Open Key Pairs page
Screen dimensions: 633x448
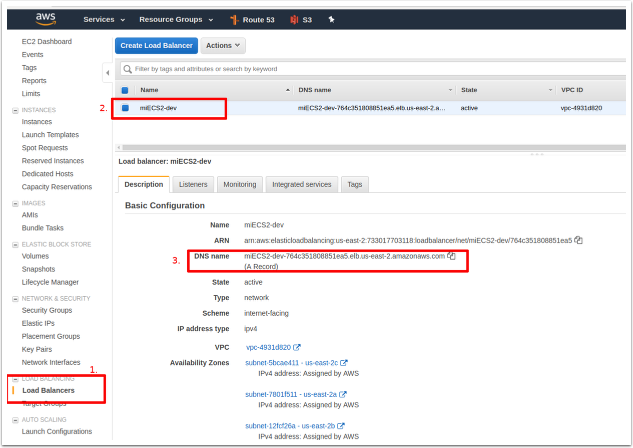pos(37,349)
